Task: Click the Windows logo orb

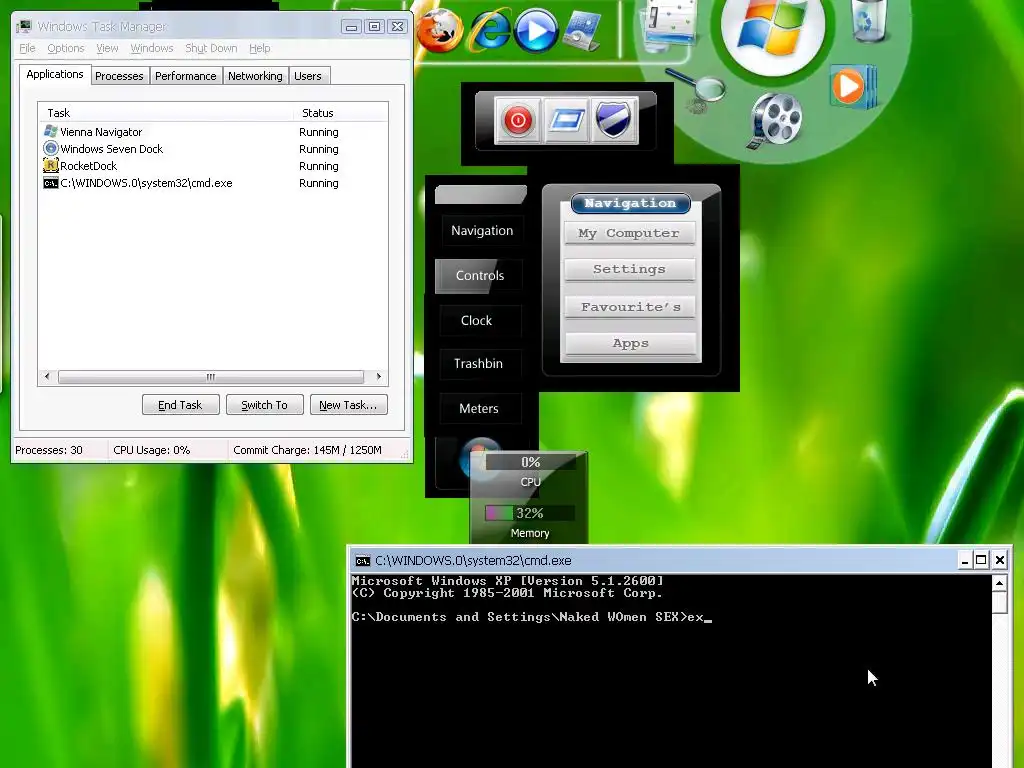Action: click(773, 28)
